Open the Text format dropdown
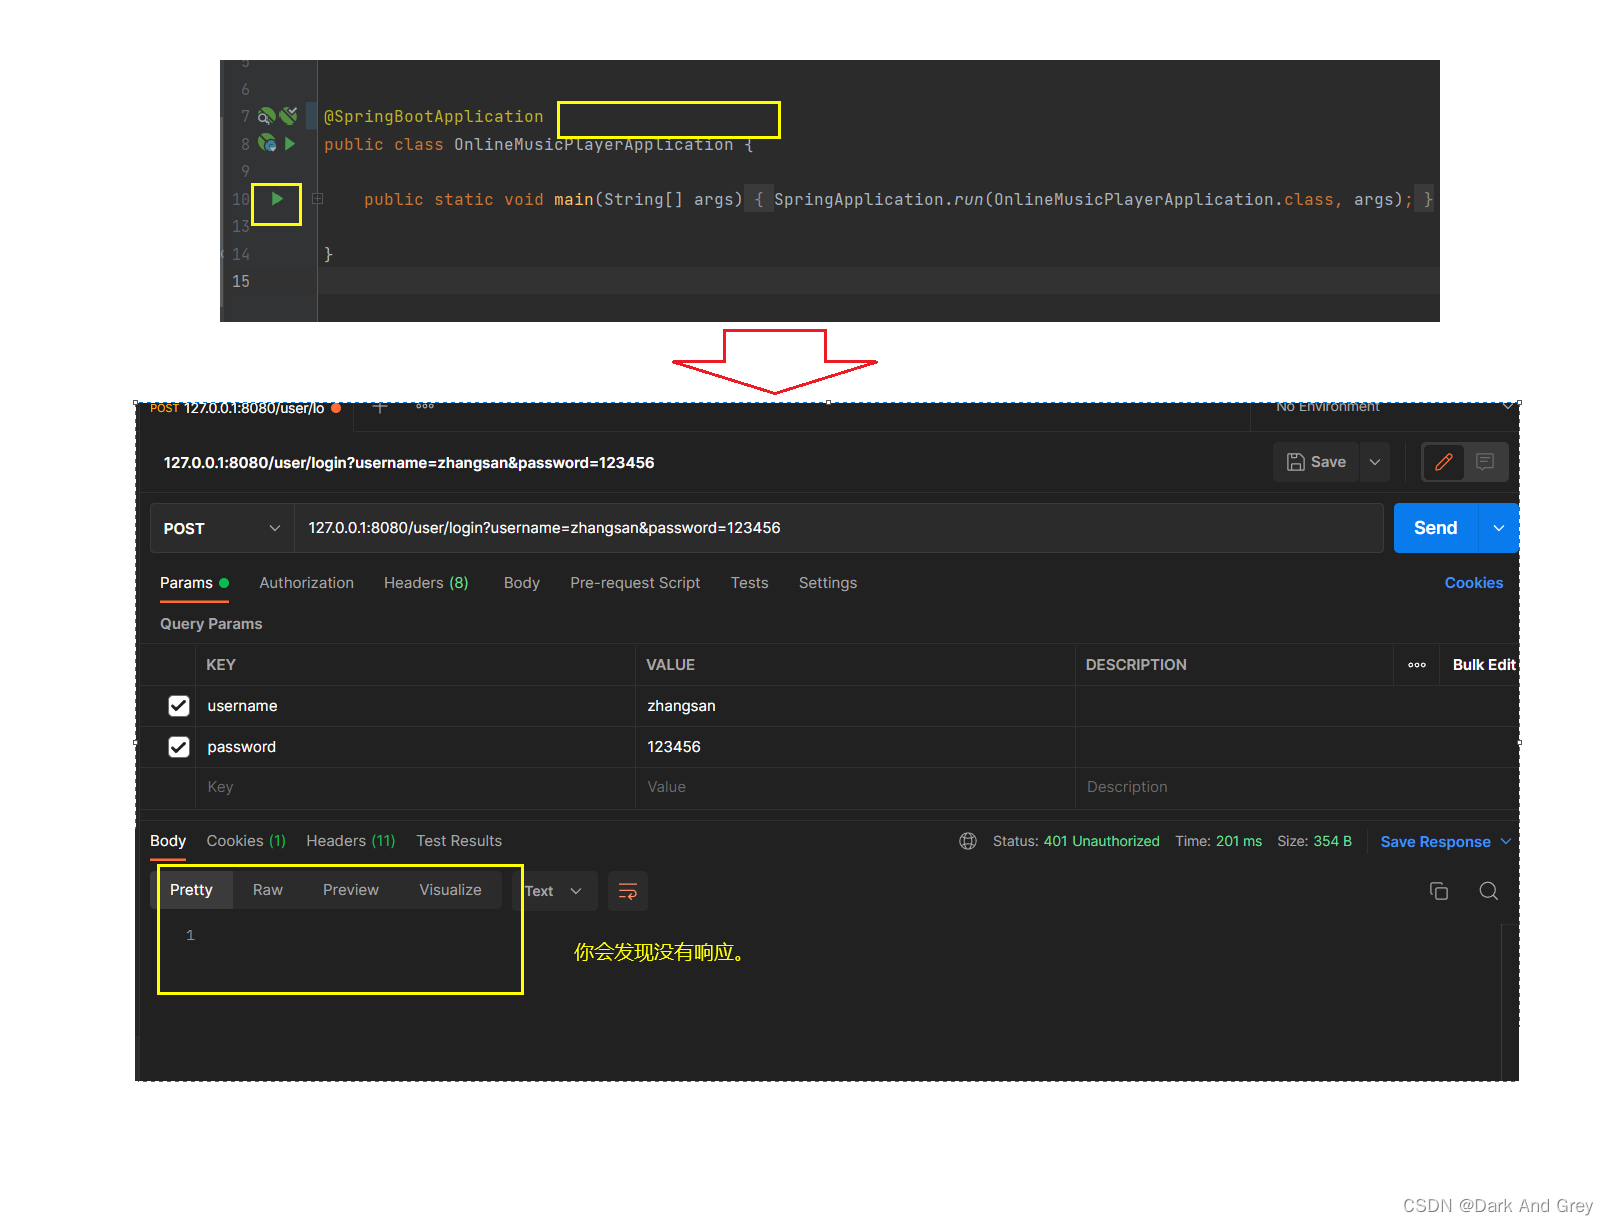1609x1225 pixels. pos(555,891)
